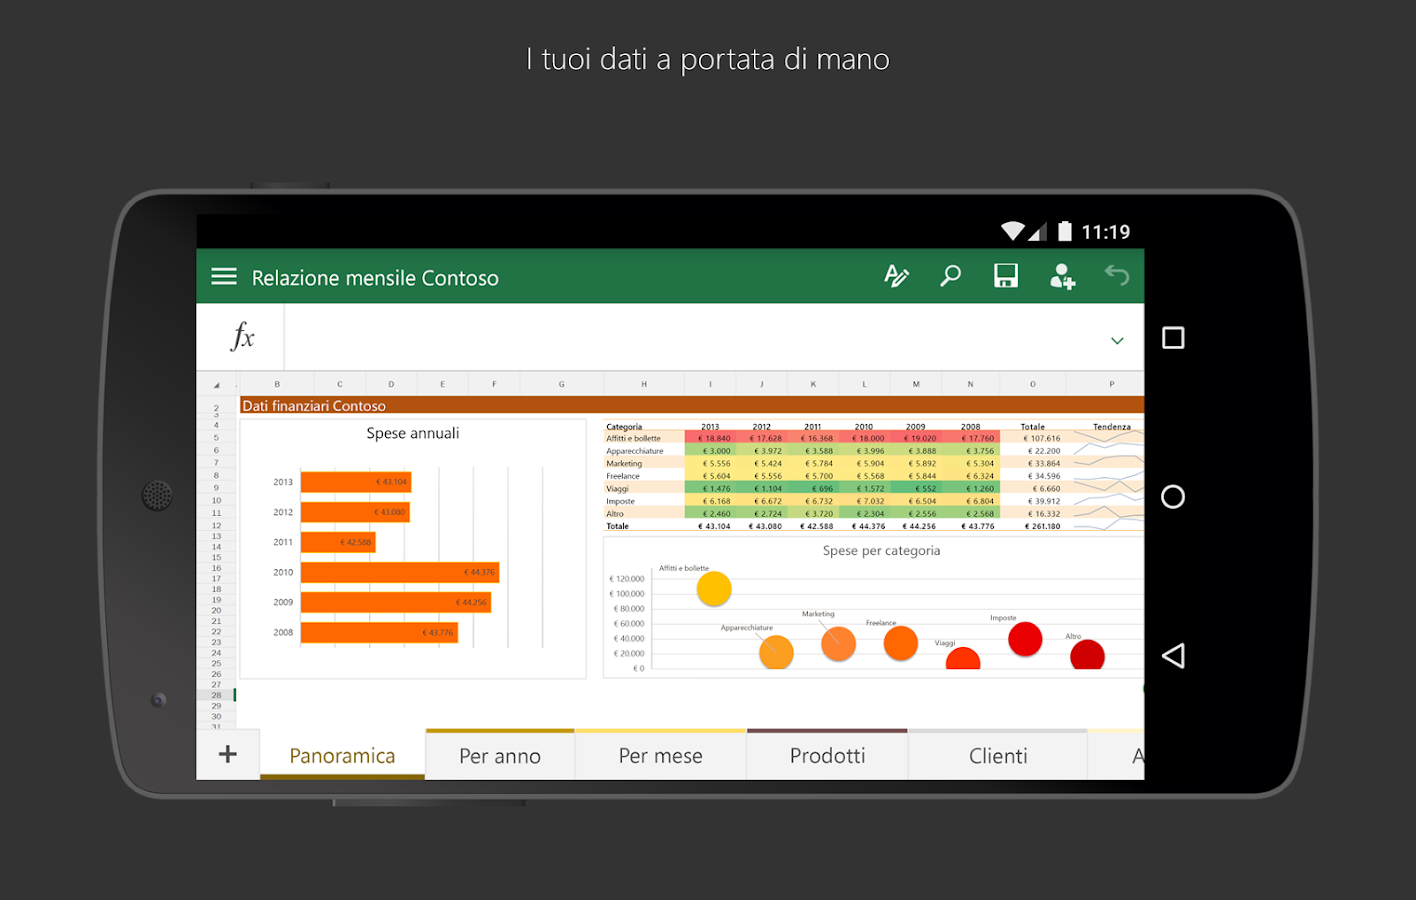
Task: Click the red Altro bubble
Action: [x=1087, y=655]
